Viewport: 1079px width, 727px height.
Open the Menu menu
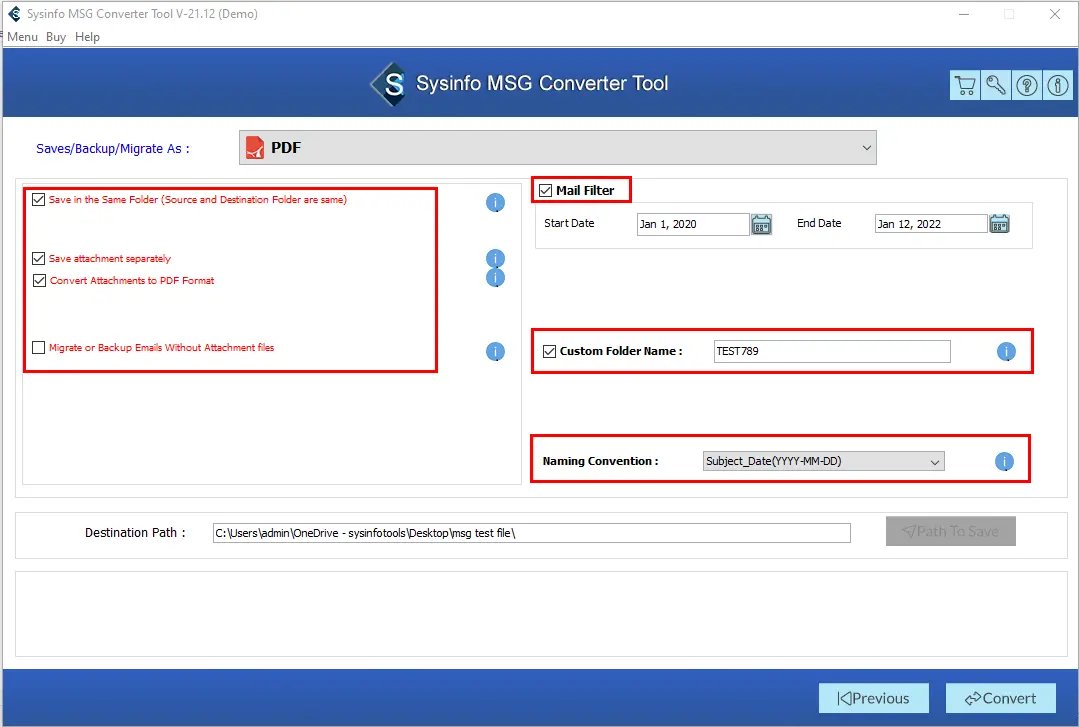pyautogui.click(x=22, y=37)
